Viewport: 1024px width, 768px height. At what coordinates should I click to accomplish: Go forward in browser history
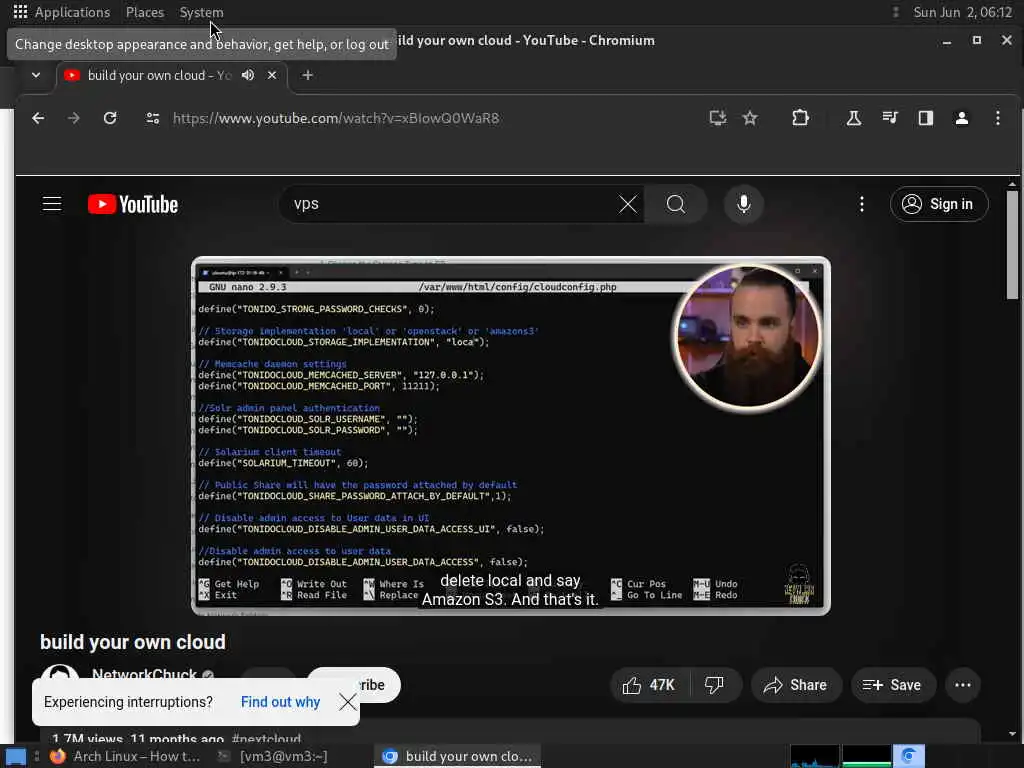(x=74, y=118)
